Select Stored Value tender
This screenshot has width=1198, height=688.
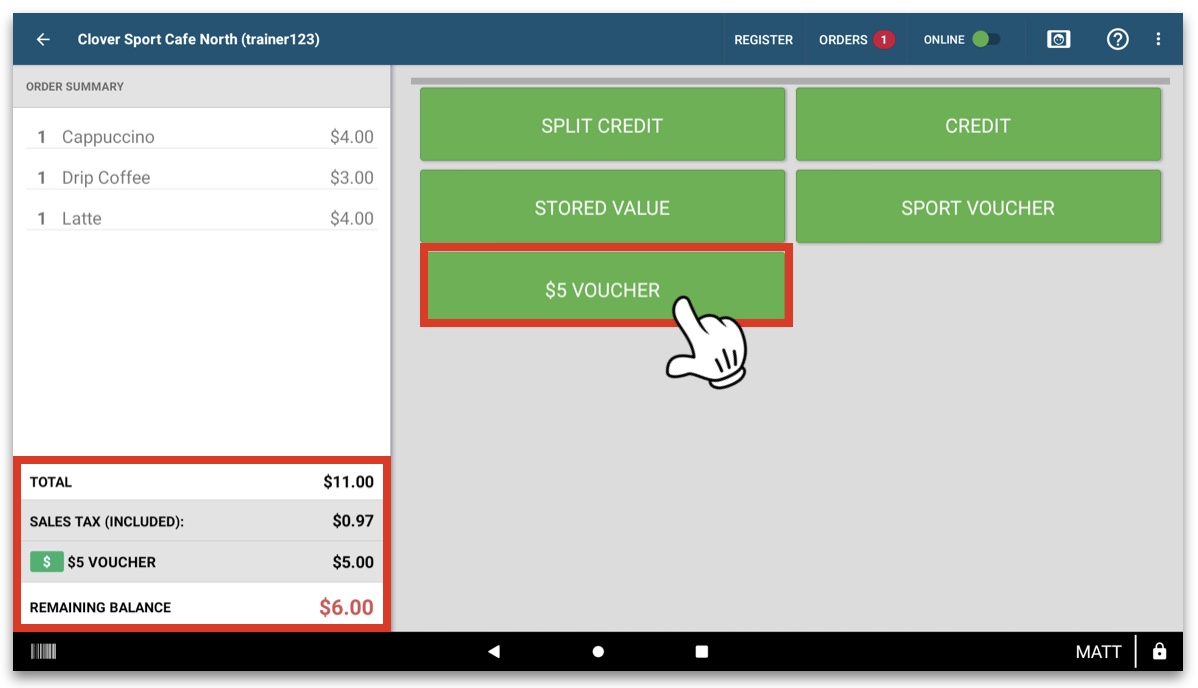(x=602, y=207)
